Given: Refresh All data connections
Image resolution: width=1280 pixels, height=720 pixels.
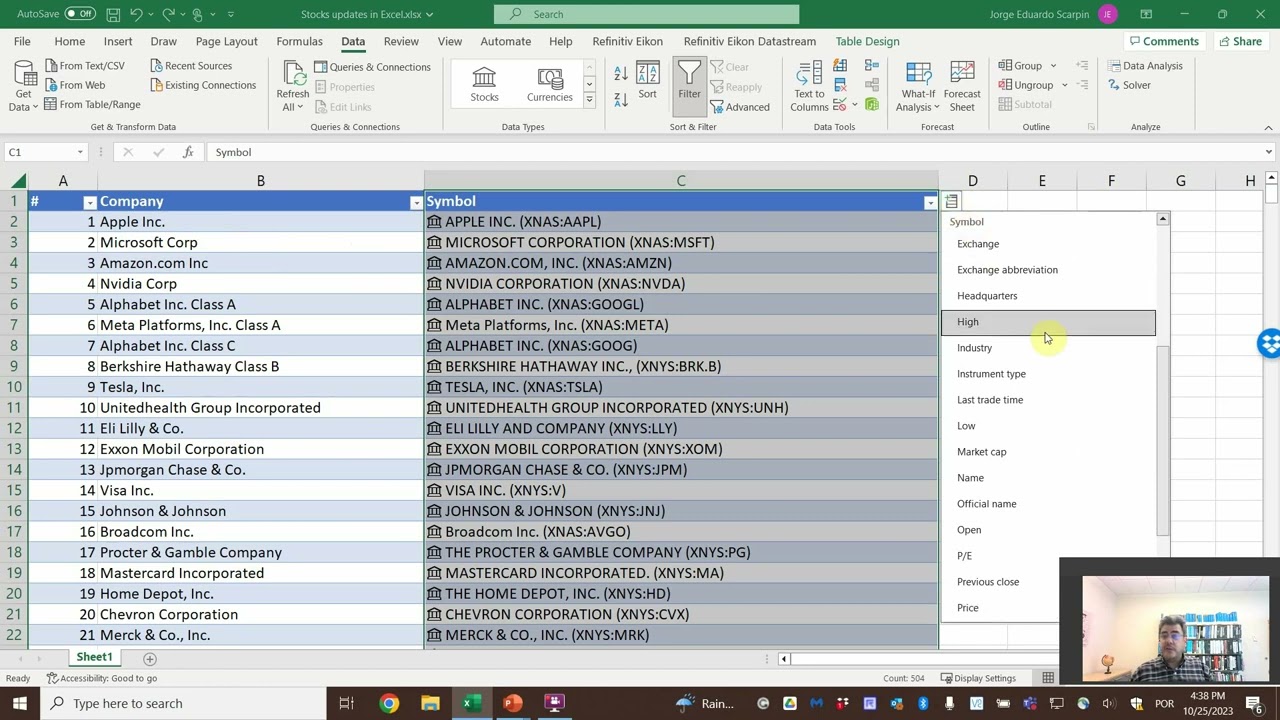Looking at the screenshot, I should coord(293,86).
